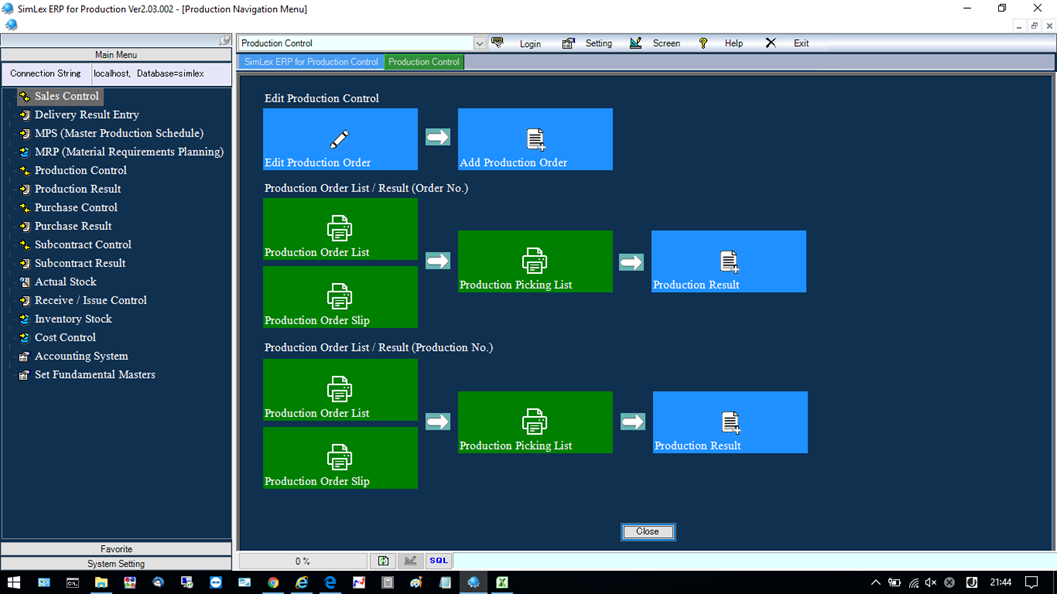Open MPS (Master Production Schedule)
Image resolution: width=1057 pixels, height=594 pixels.
point(119,133)
